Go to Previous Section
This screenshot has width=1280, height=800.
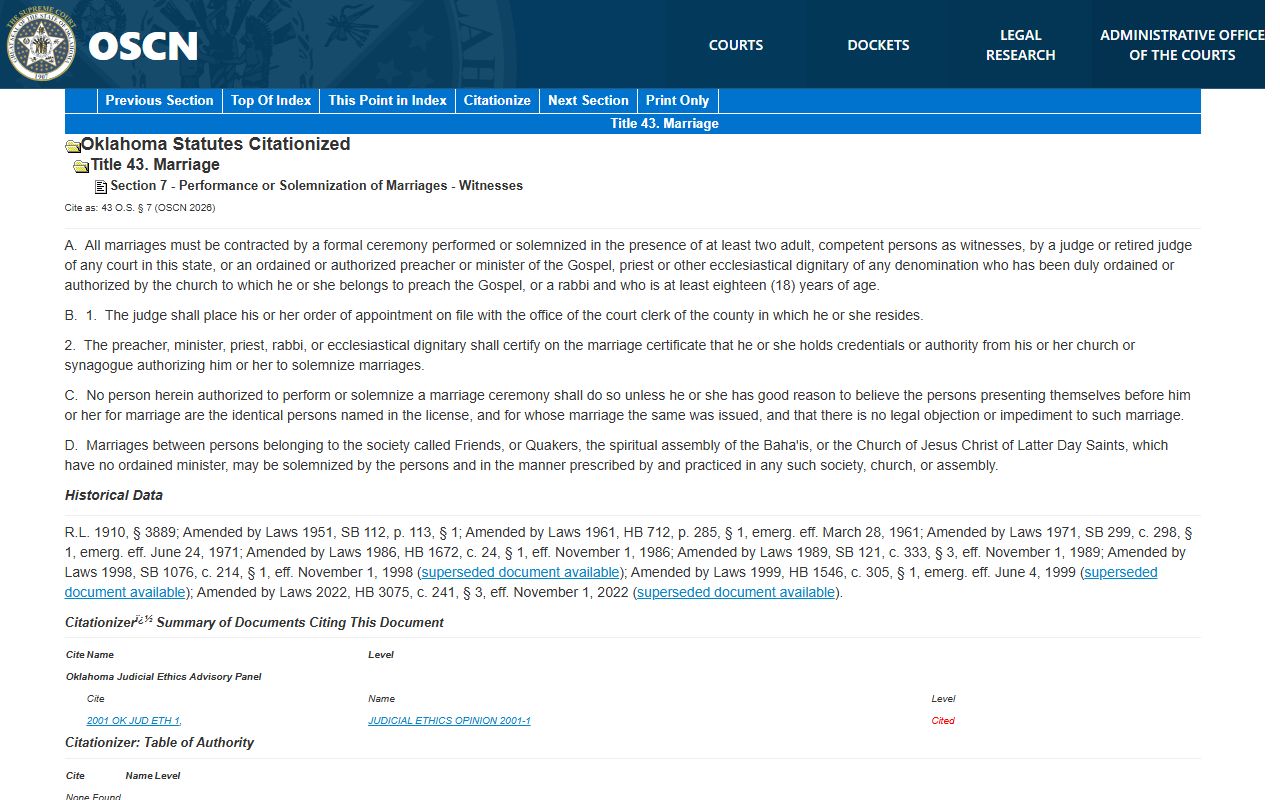click(159, 100)
